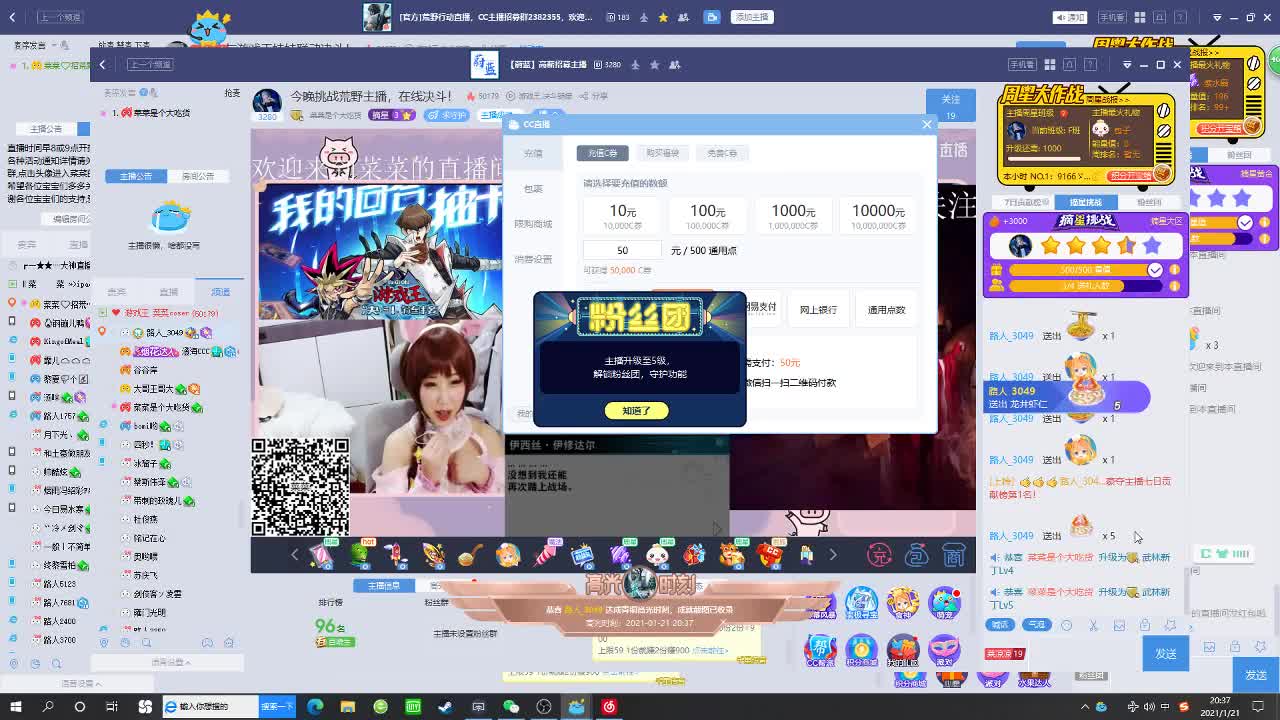Viewport: 1280px width, 720px height.
Task: Click front chat 发送 send button
Action: click(x=1166, y=653)
